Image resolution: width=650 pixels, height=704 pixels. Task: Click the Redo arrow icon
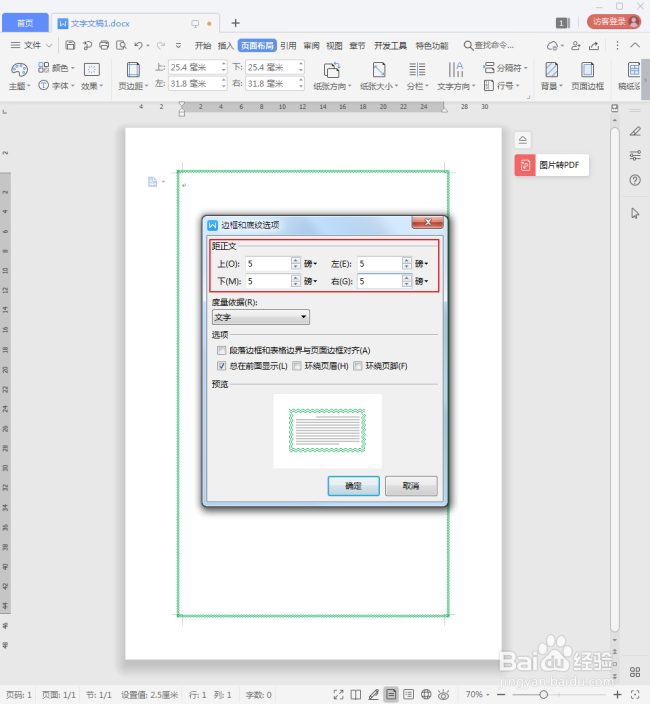[161, 45]
